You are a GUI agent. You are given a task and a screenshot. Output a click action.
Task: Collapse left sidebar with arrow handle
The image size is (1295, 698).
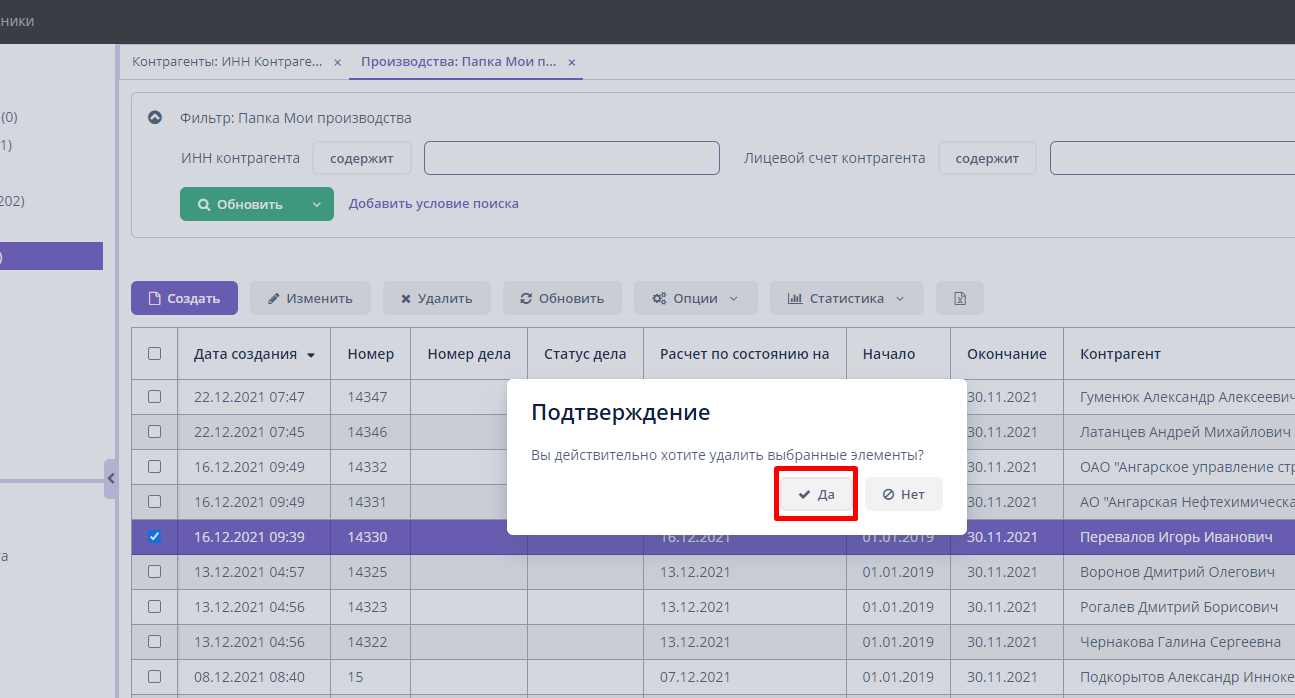[x=110, y=478]
